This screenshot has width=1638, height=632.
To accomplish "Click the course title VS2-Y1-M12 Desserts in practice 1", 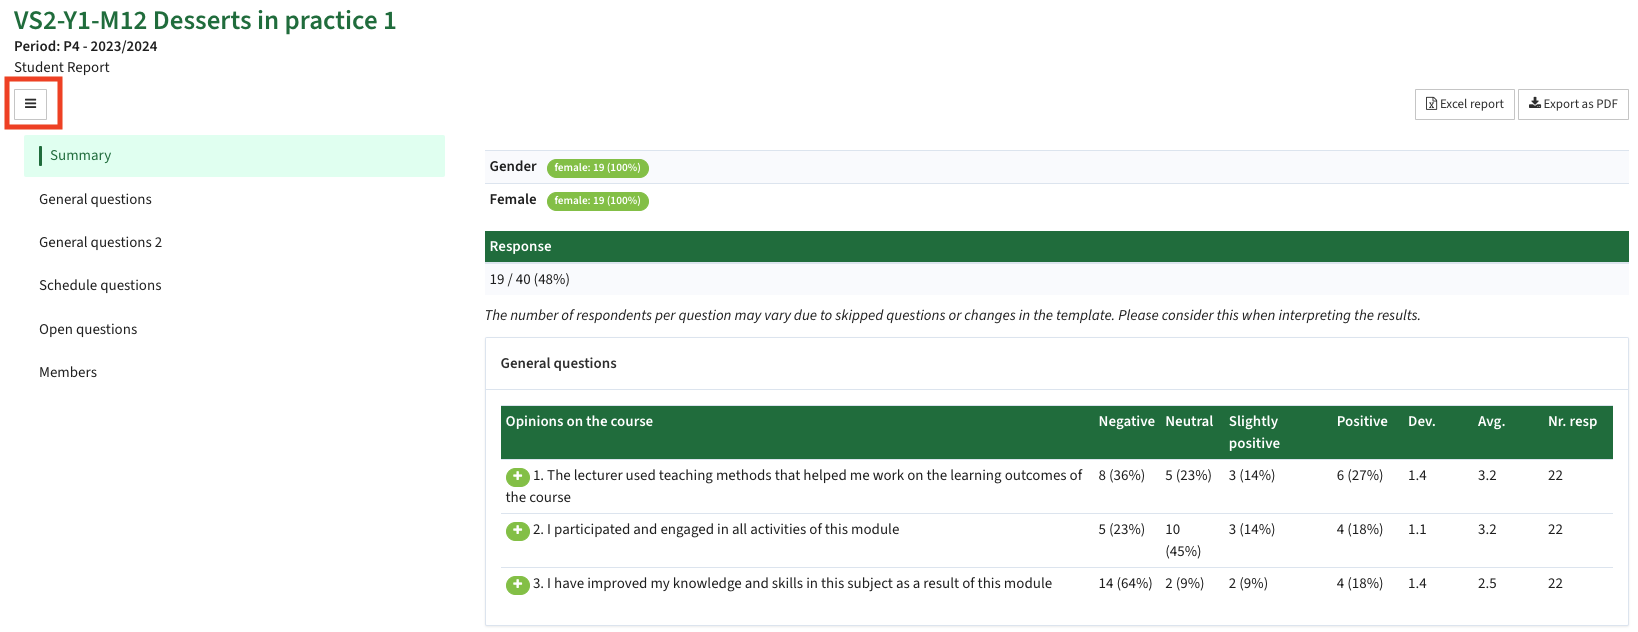I will tap(205, 20).
